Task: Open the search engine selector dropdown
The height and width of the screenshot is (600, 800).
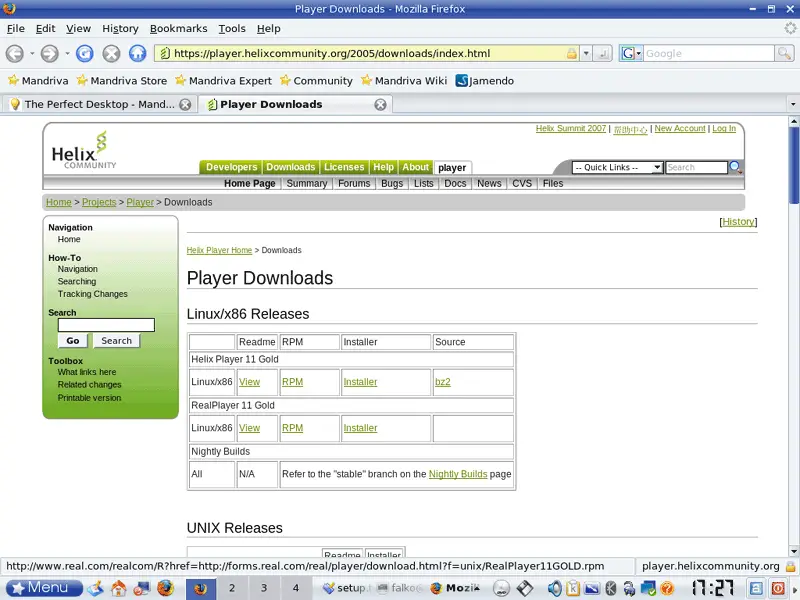Action: 631,53
